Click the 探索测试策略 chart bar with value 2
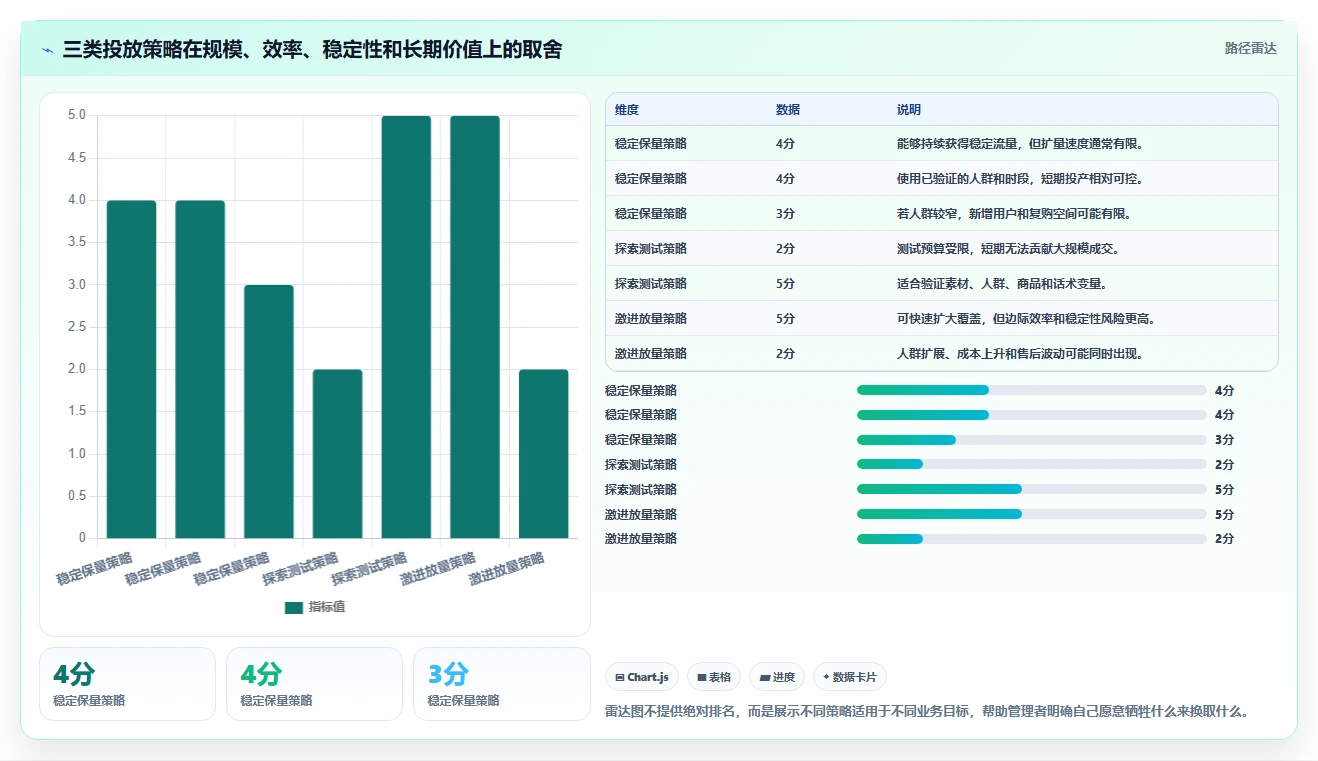This screenshot has height=761, width=1318. tap(338, 454)
